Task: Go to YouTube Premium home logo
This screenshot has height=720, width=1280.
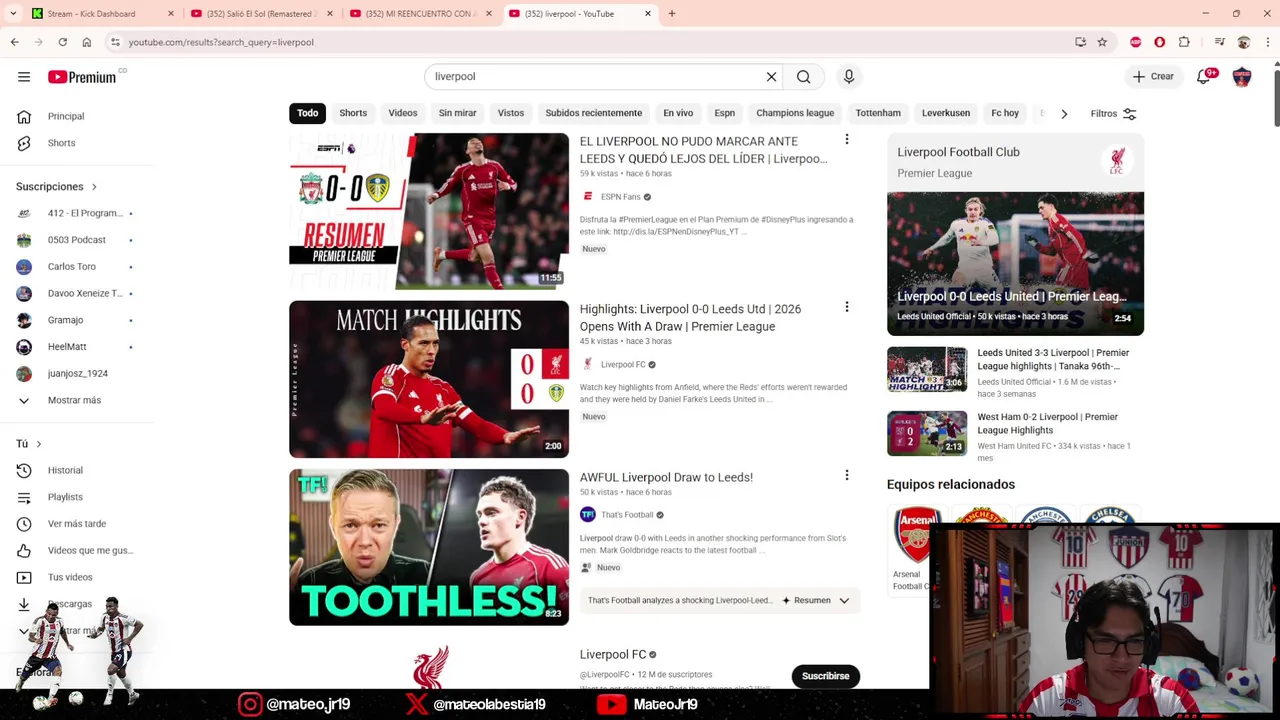Action: tap(82, 77)
